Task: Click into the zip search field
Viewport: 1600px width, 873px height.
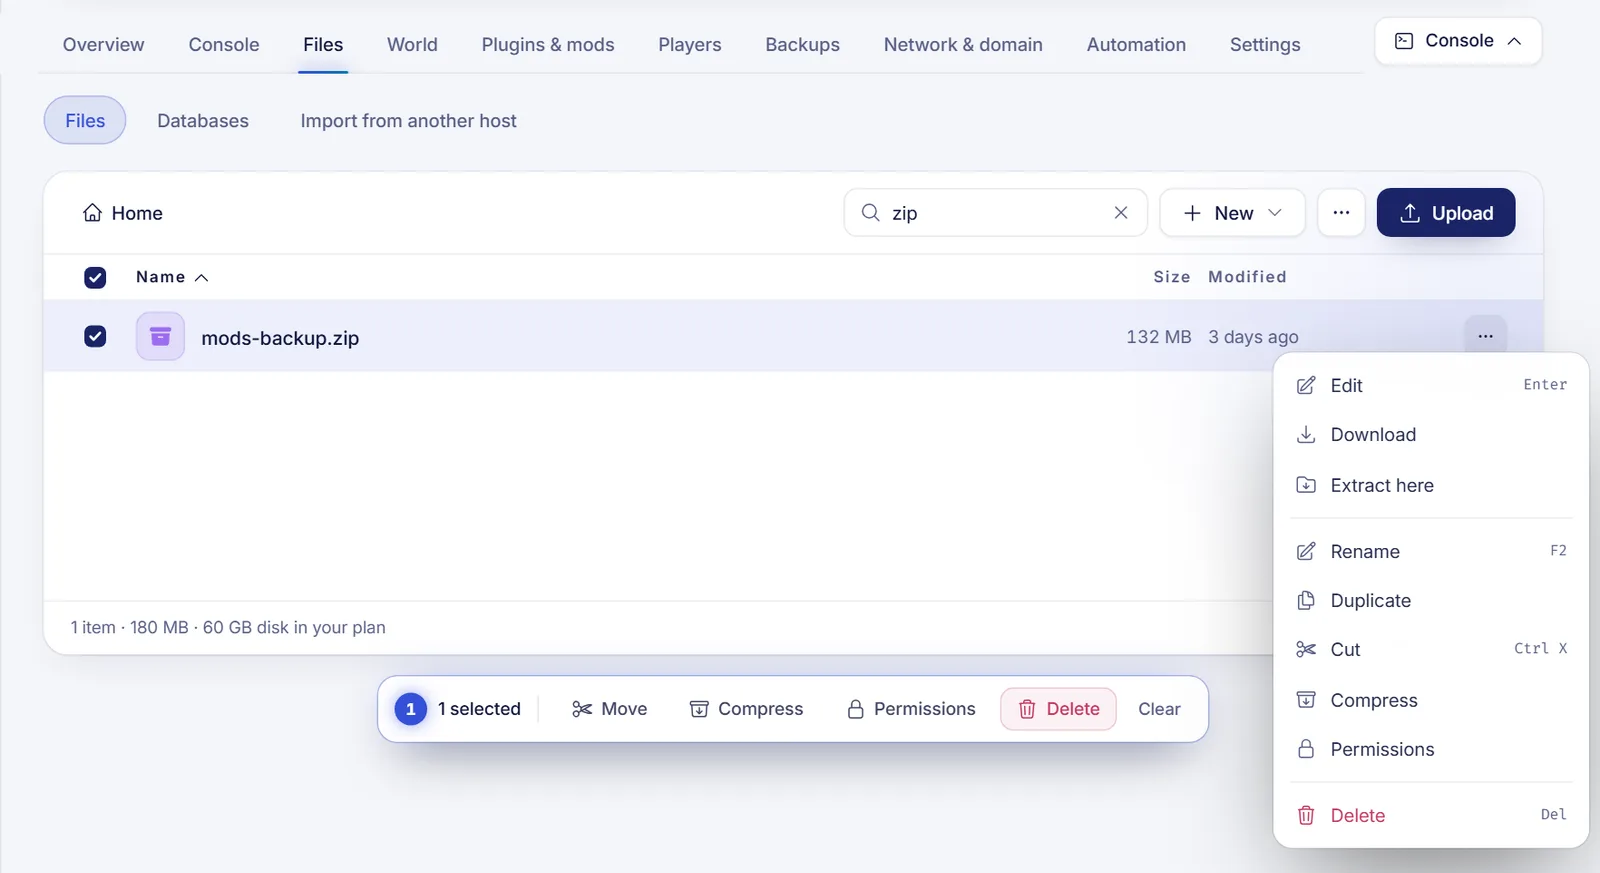Action: point(995,213)
